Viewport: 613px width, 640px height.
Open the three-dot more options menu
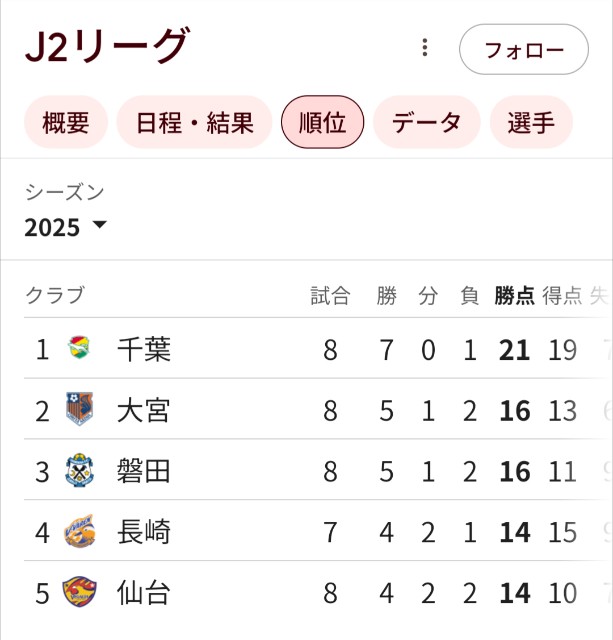425,47
